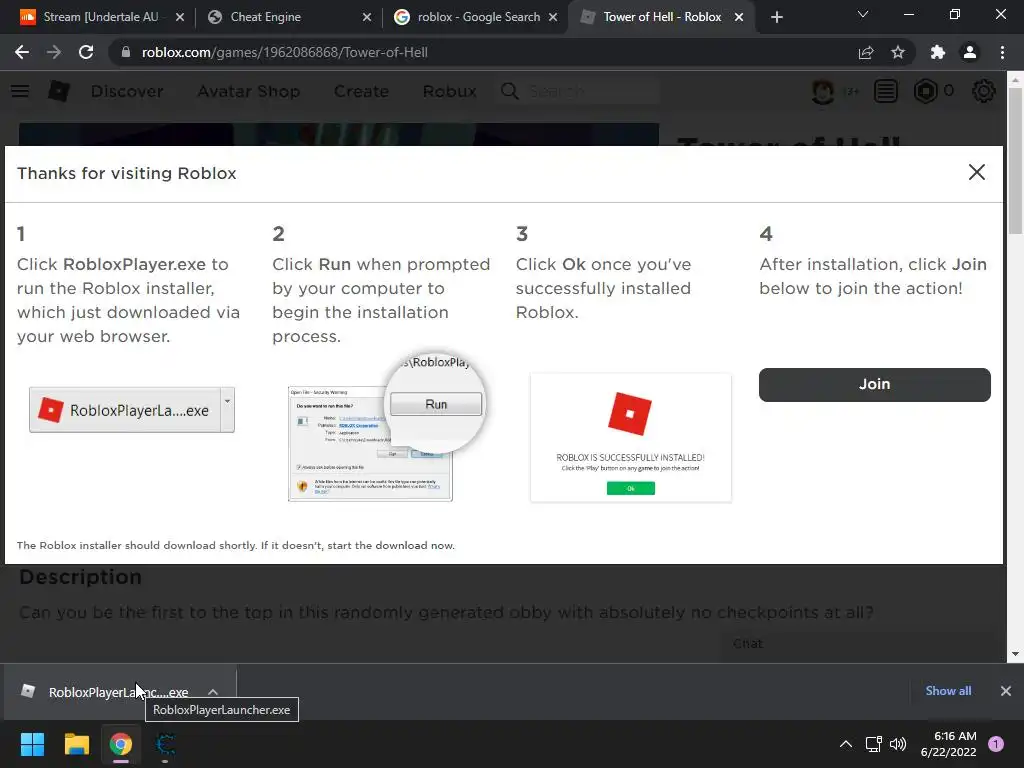
Task: Click the share page icon in address bar
Action: 866,52
